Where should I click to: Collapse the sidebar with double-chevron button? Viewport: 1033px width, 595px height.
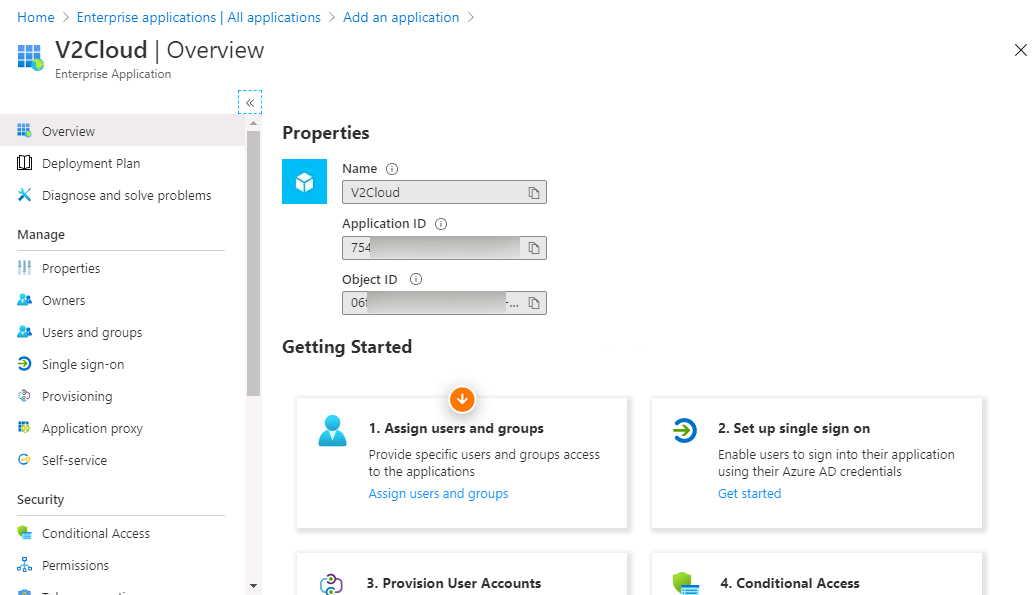[250, 102]
